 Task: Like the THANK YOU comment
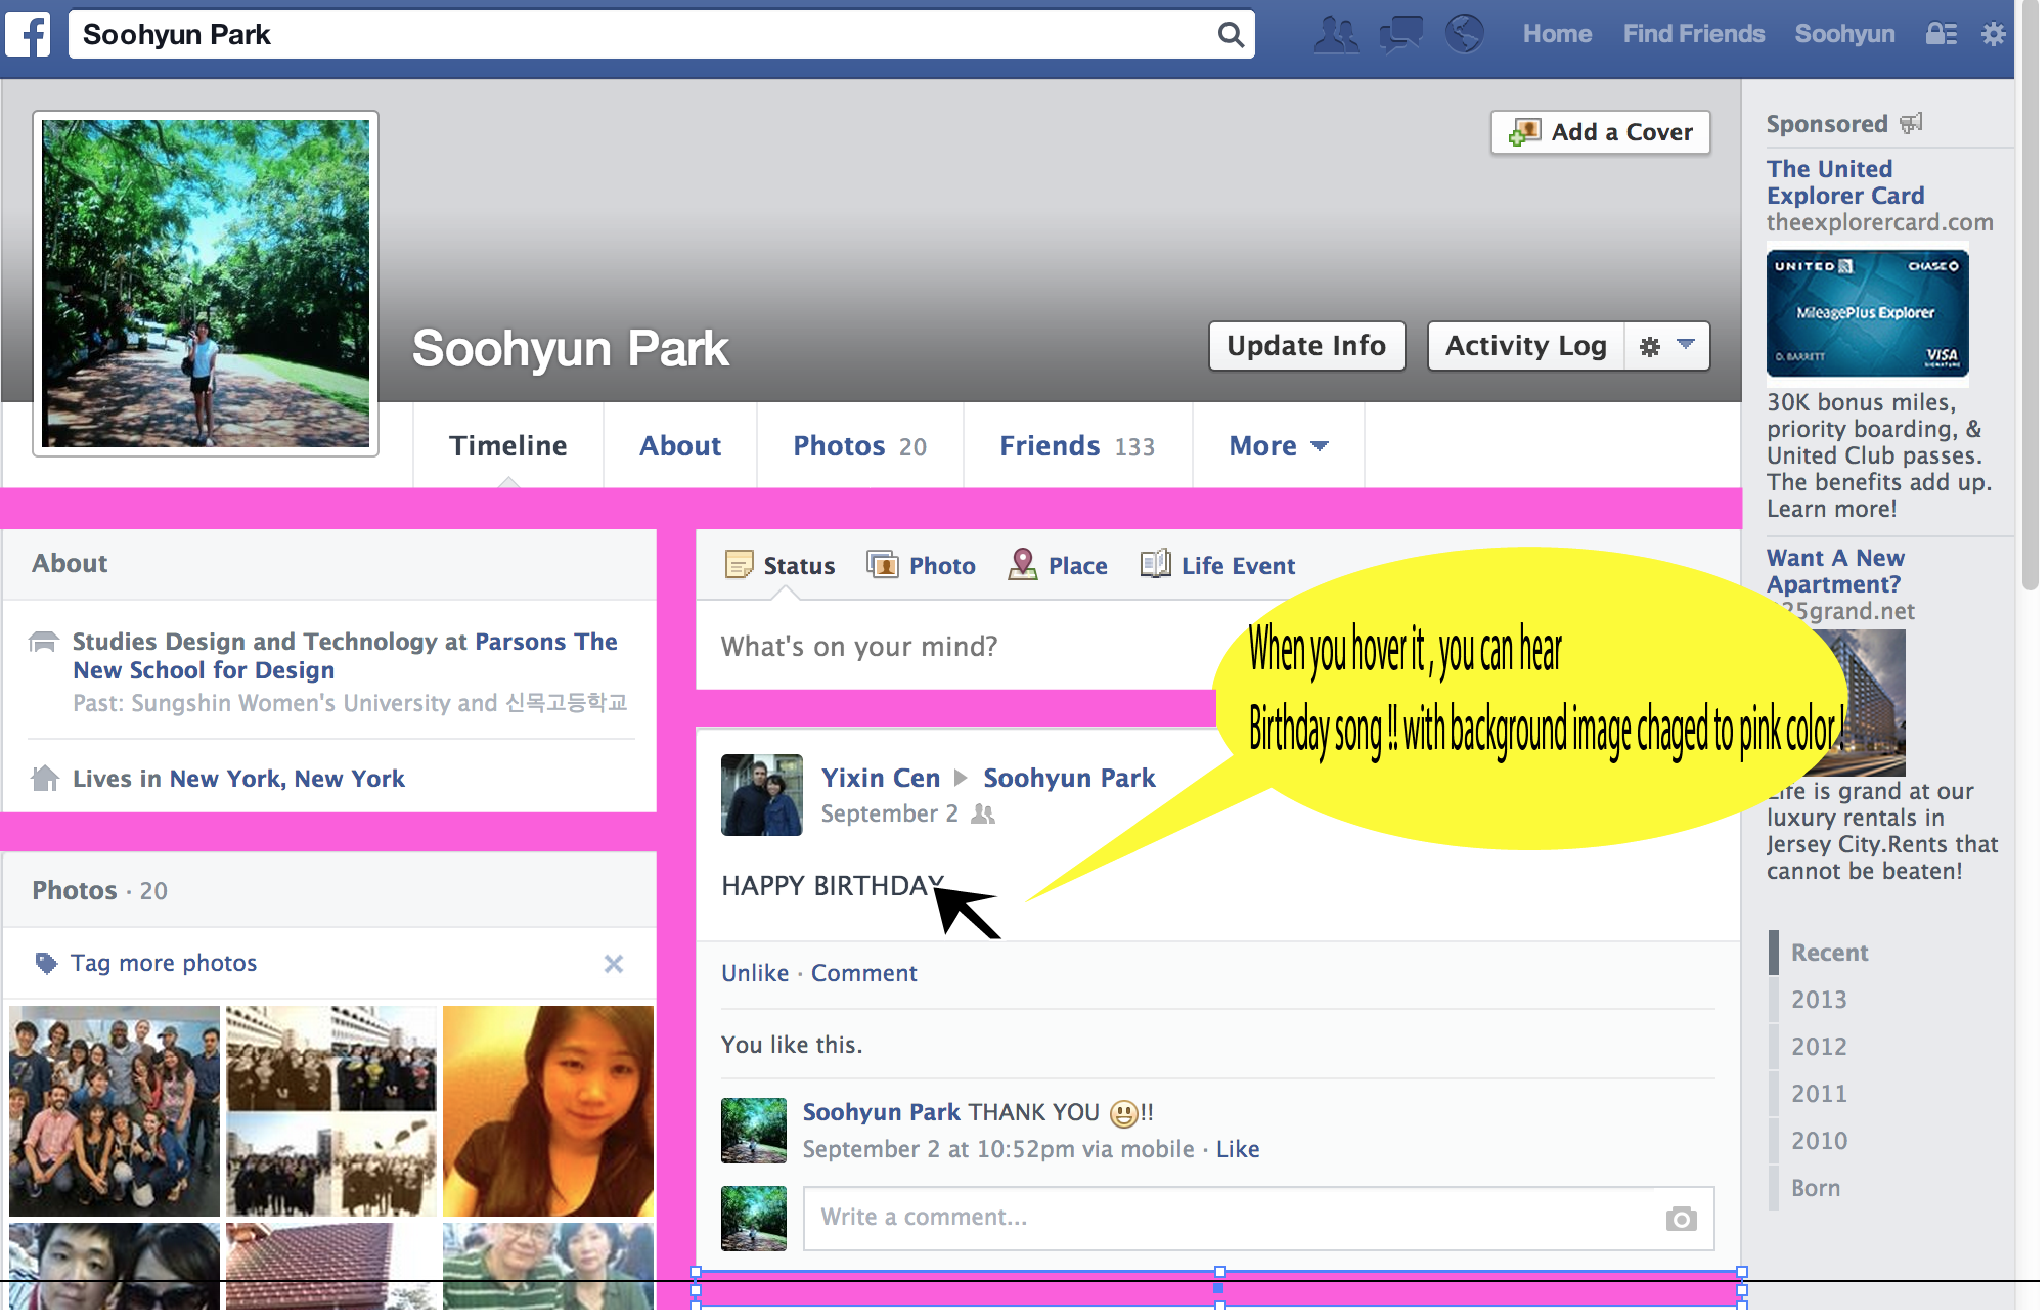point(1237,1149)
